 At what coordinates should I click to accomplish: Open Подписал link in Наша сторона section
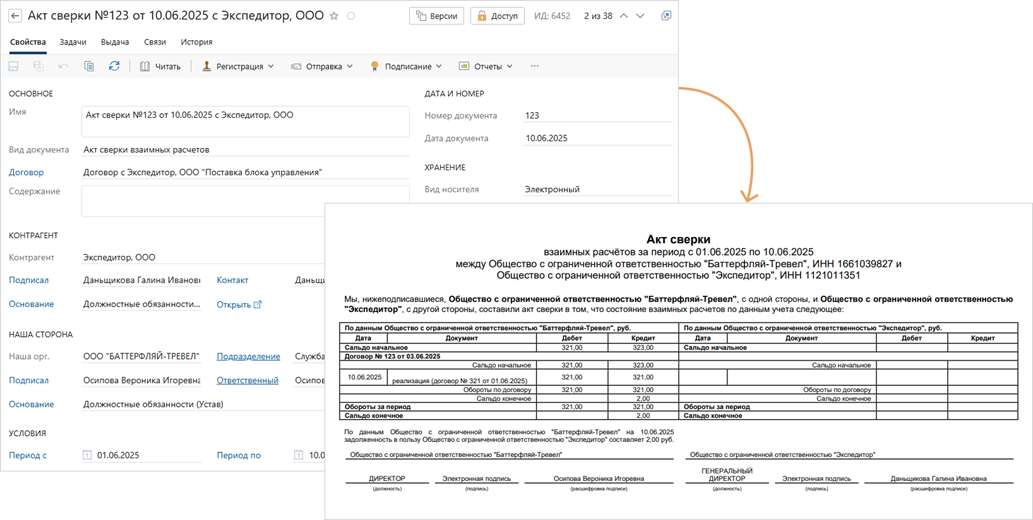(28, 380)
